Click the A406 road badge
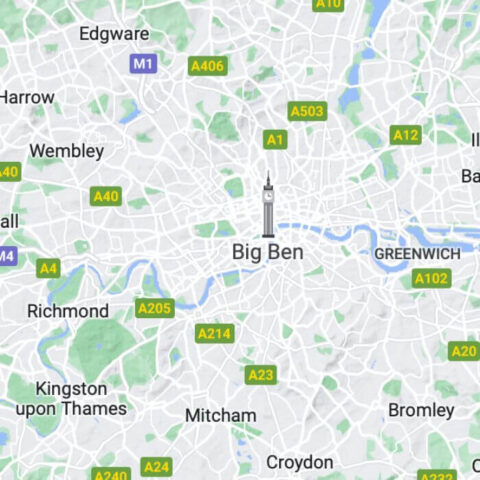Viewport: 480px width, 480px height. [208, 66]
